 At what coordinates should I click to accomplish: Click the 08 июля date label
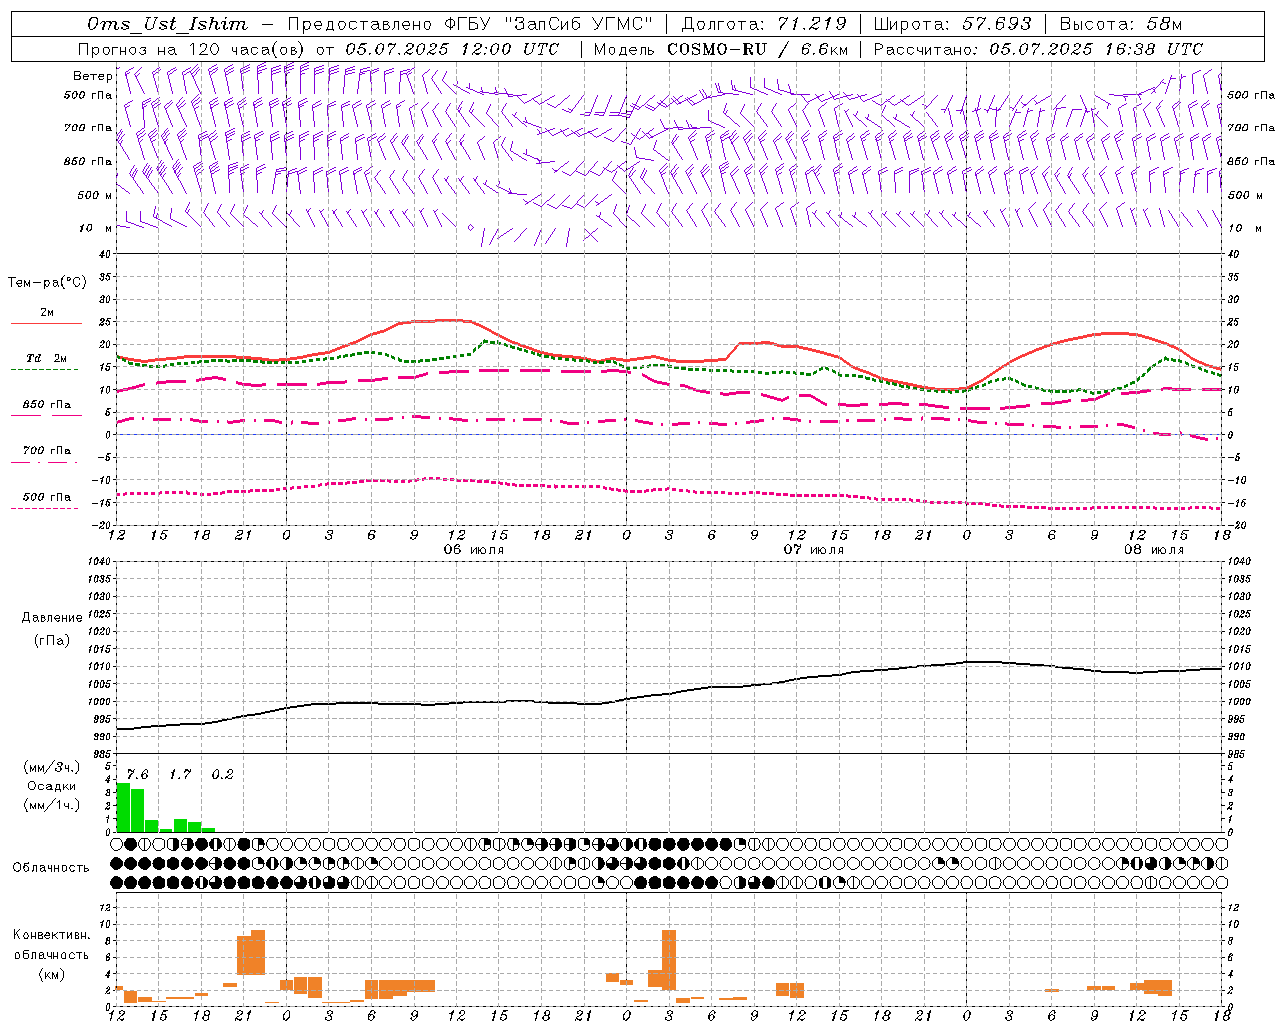tap(1153, 550)
